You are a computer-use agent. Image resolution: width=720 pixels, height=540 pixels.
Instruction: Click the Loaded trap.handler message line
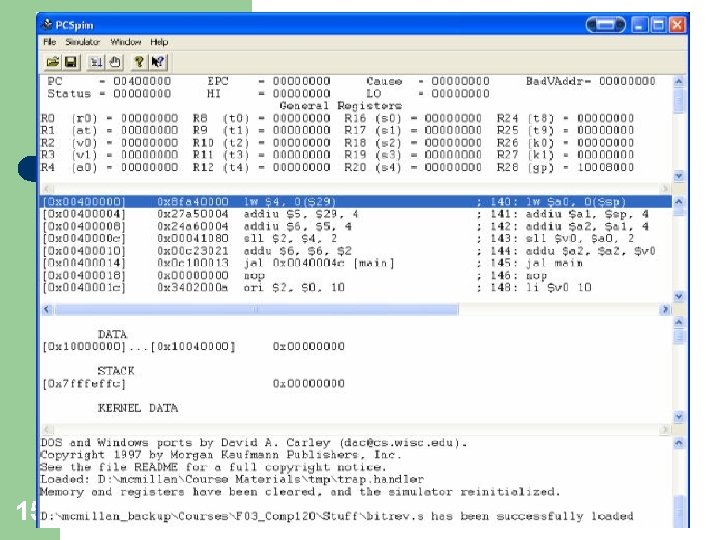pyautogui.click(x=232, y=479)
